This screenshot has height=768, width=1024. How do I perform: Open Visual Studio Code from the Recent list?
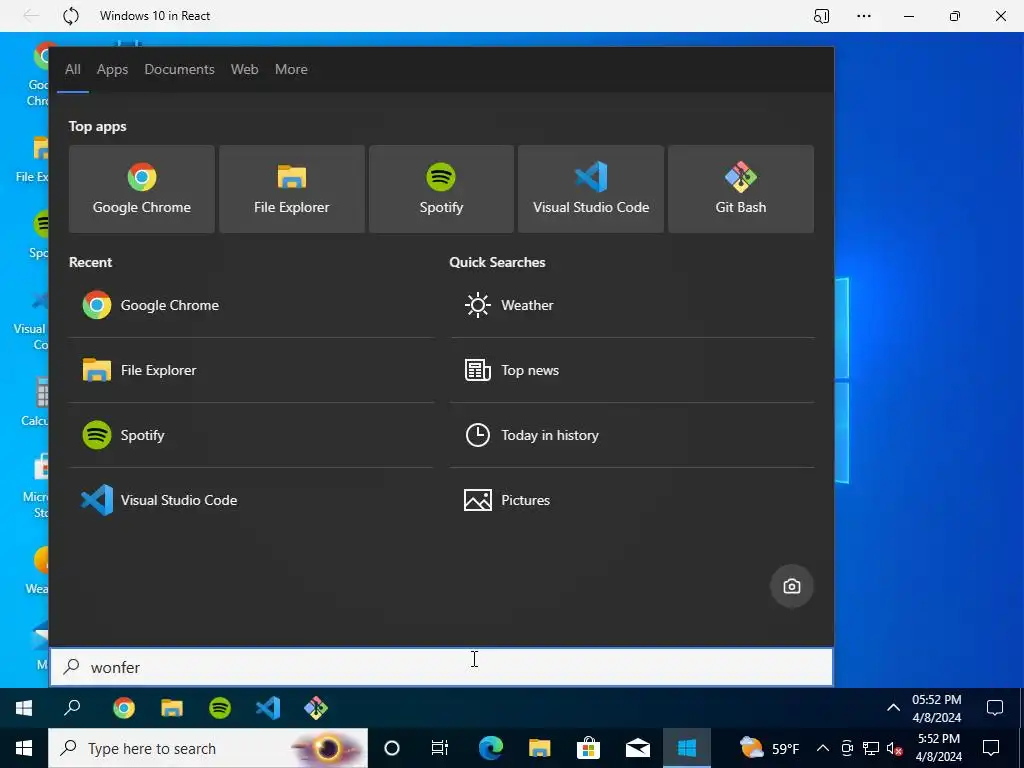click(x=251, y=500)
